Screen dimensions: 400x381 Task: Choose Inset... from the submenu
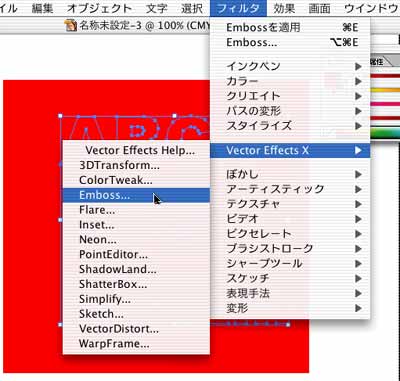136,225
